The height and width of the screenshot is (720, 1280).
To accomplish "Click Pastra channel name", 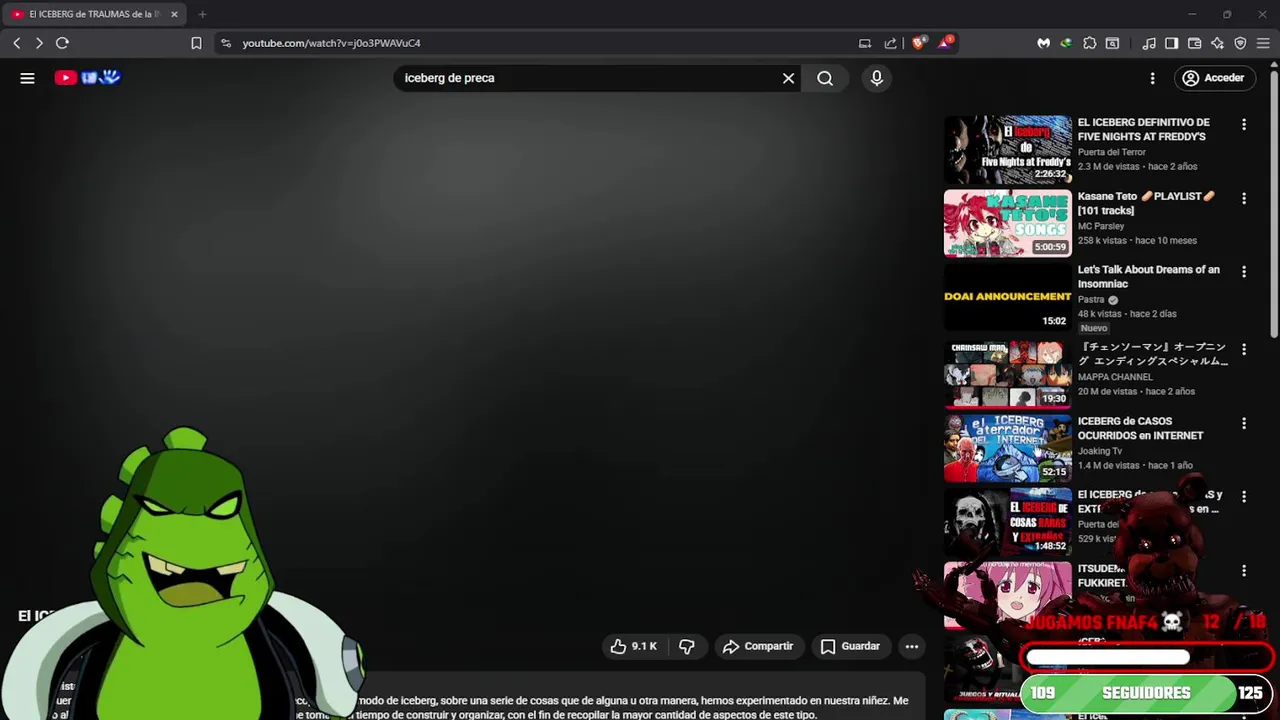I will [1091, 300].
